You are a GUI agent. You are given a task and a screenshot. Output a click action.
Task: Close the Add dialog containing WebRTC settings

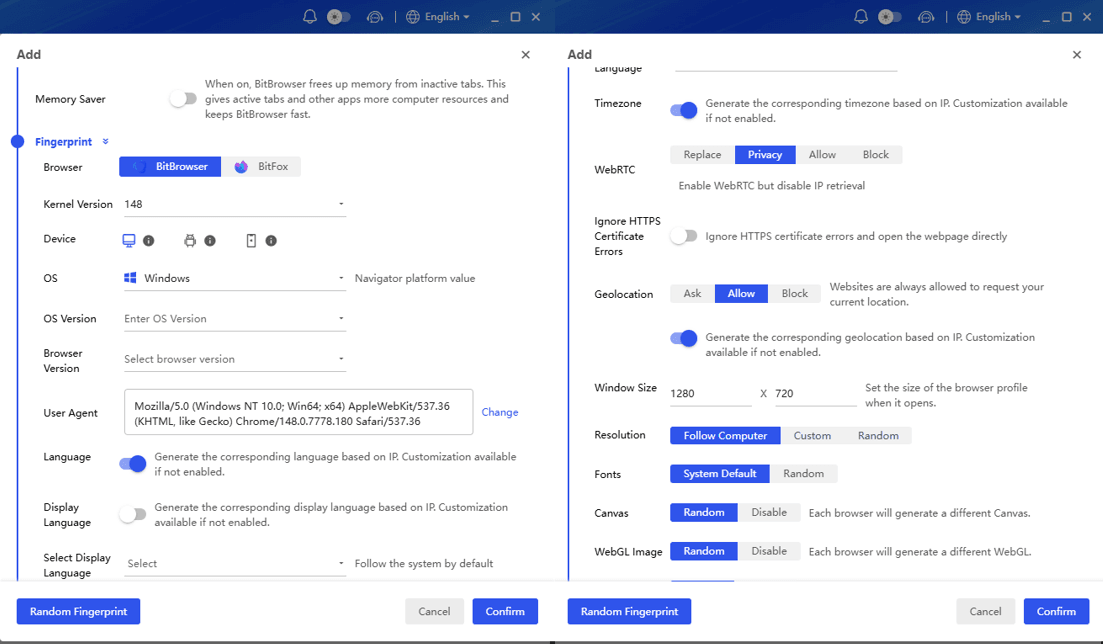click(x=1076, y=55)
